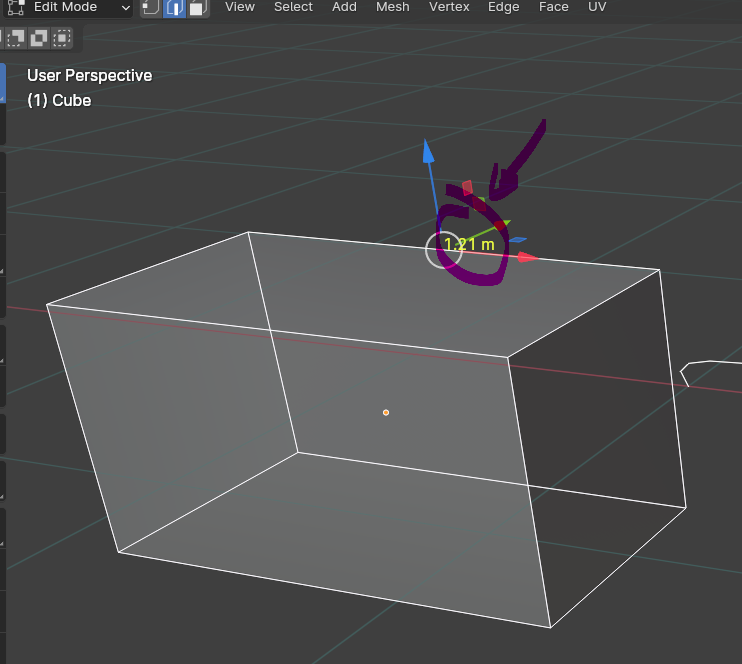742x664 pixels.
Task: Open the View menu
Action: (x=239, y=7)
